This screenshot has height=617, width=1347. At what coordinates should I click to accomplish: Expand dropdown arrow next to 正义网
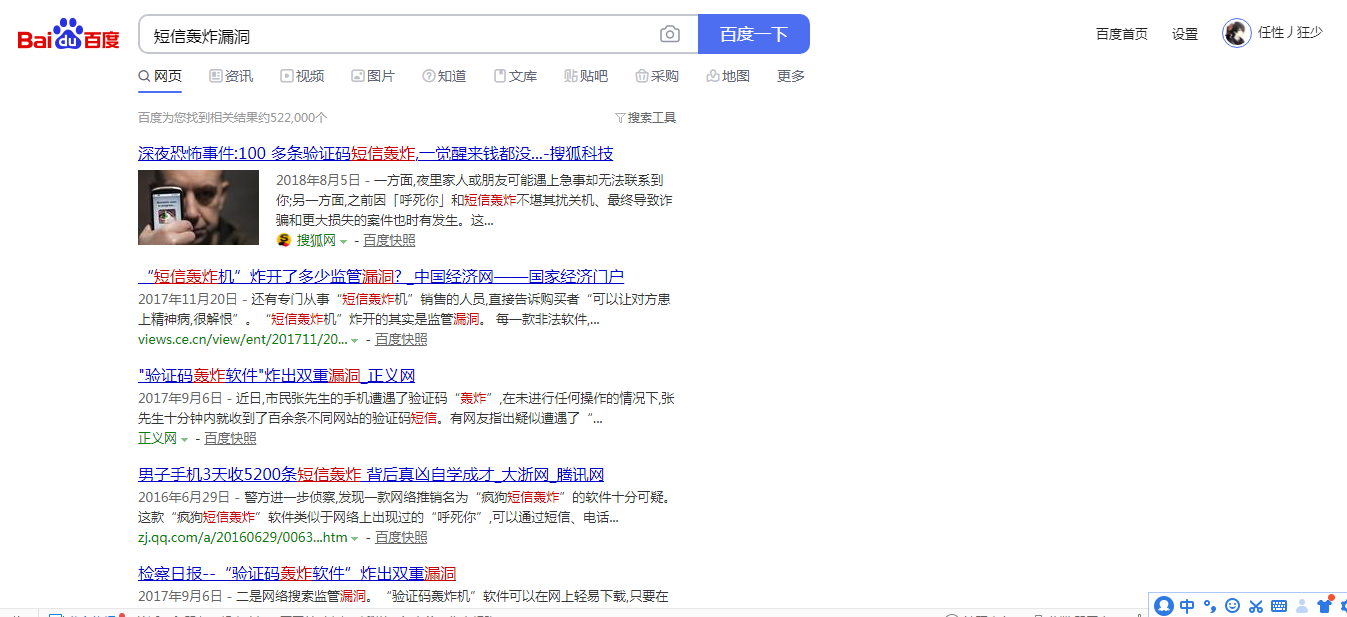click(184, 440)
